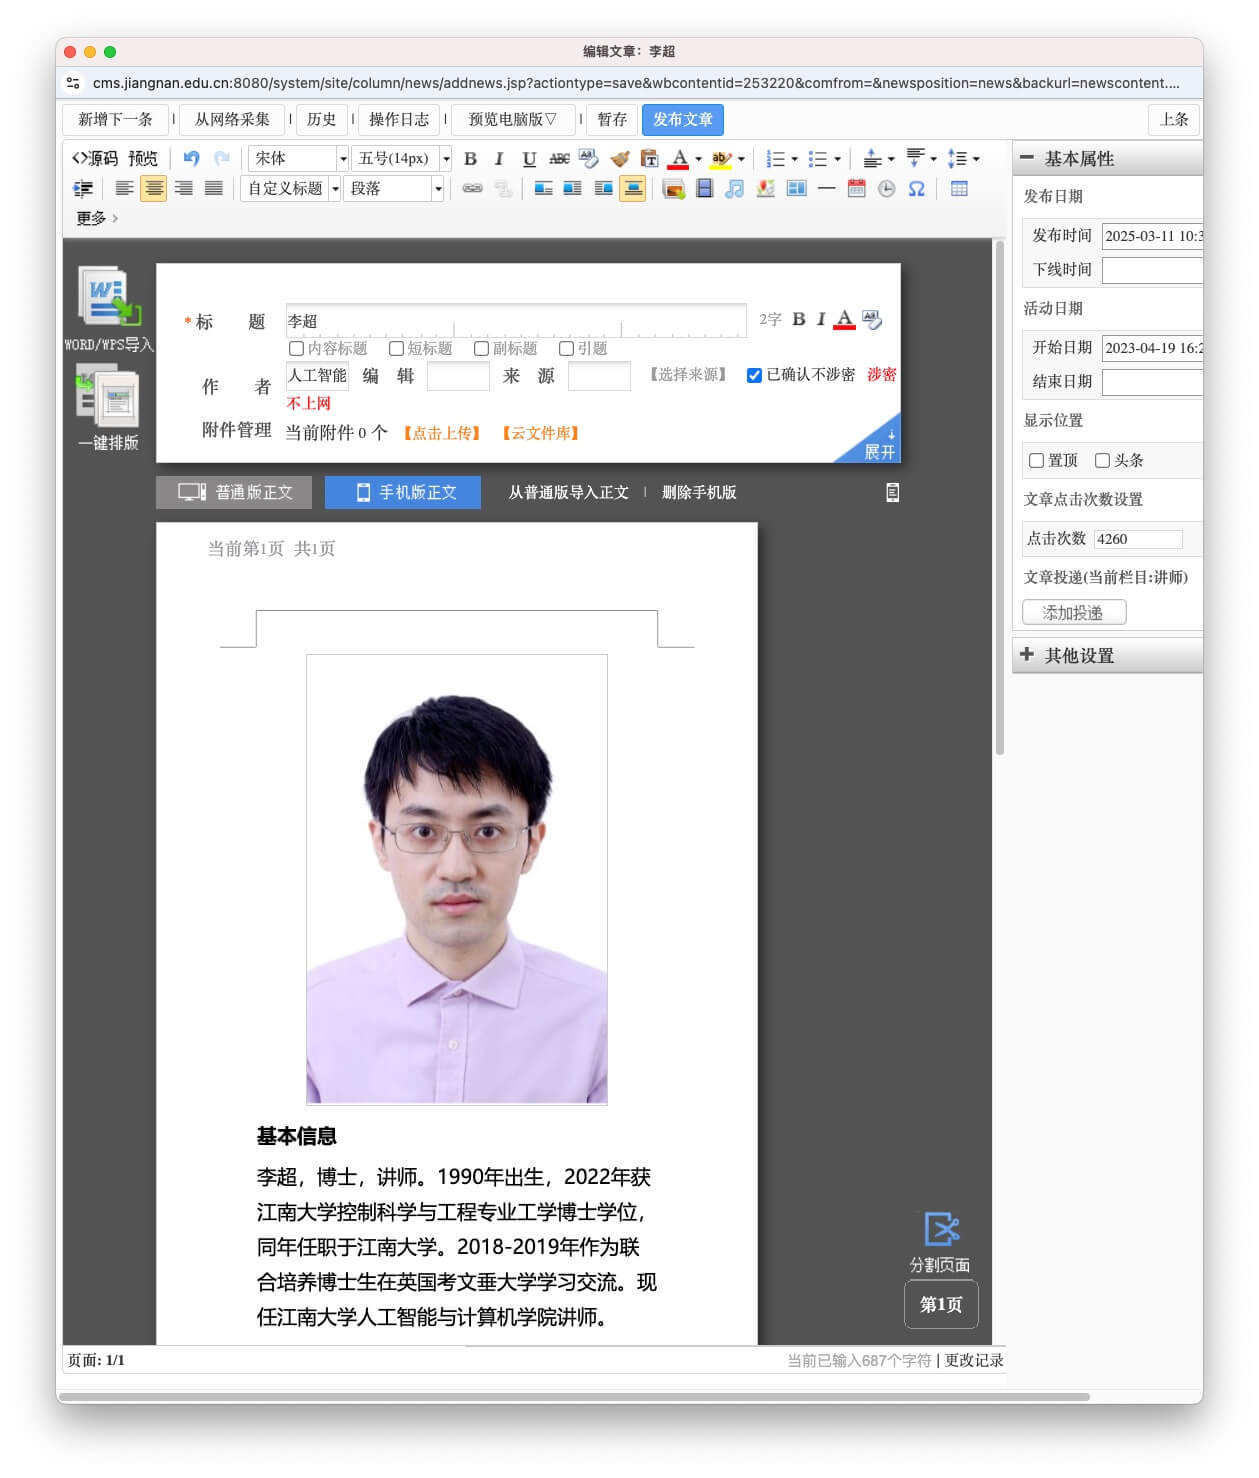This screenshot has height=1478, width=1259.
Task: Click the 分割页面 split page icon
Action: pyautogui.click(x=940, y=1229)
